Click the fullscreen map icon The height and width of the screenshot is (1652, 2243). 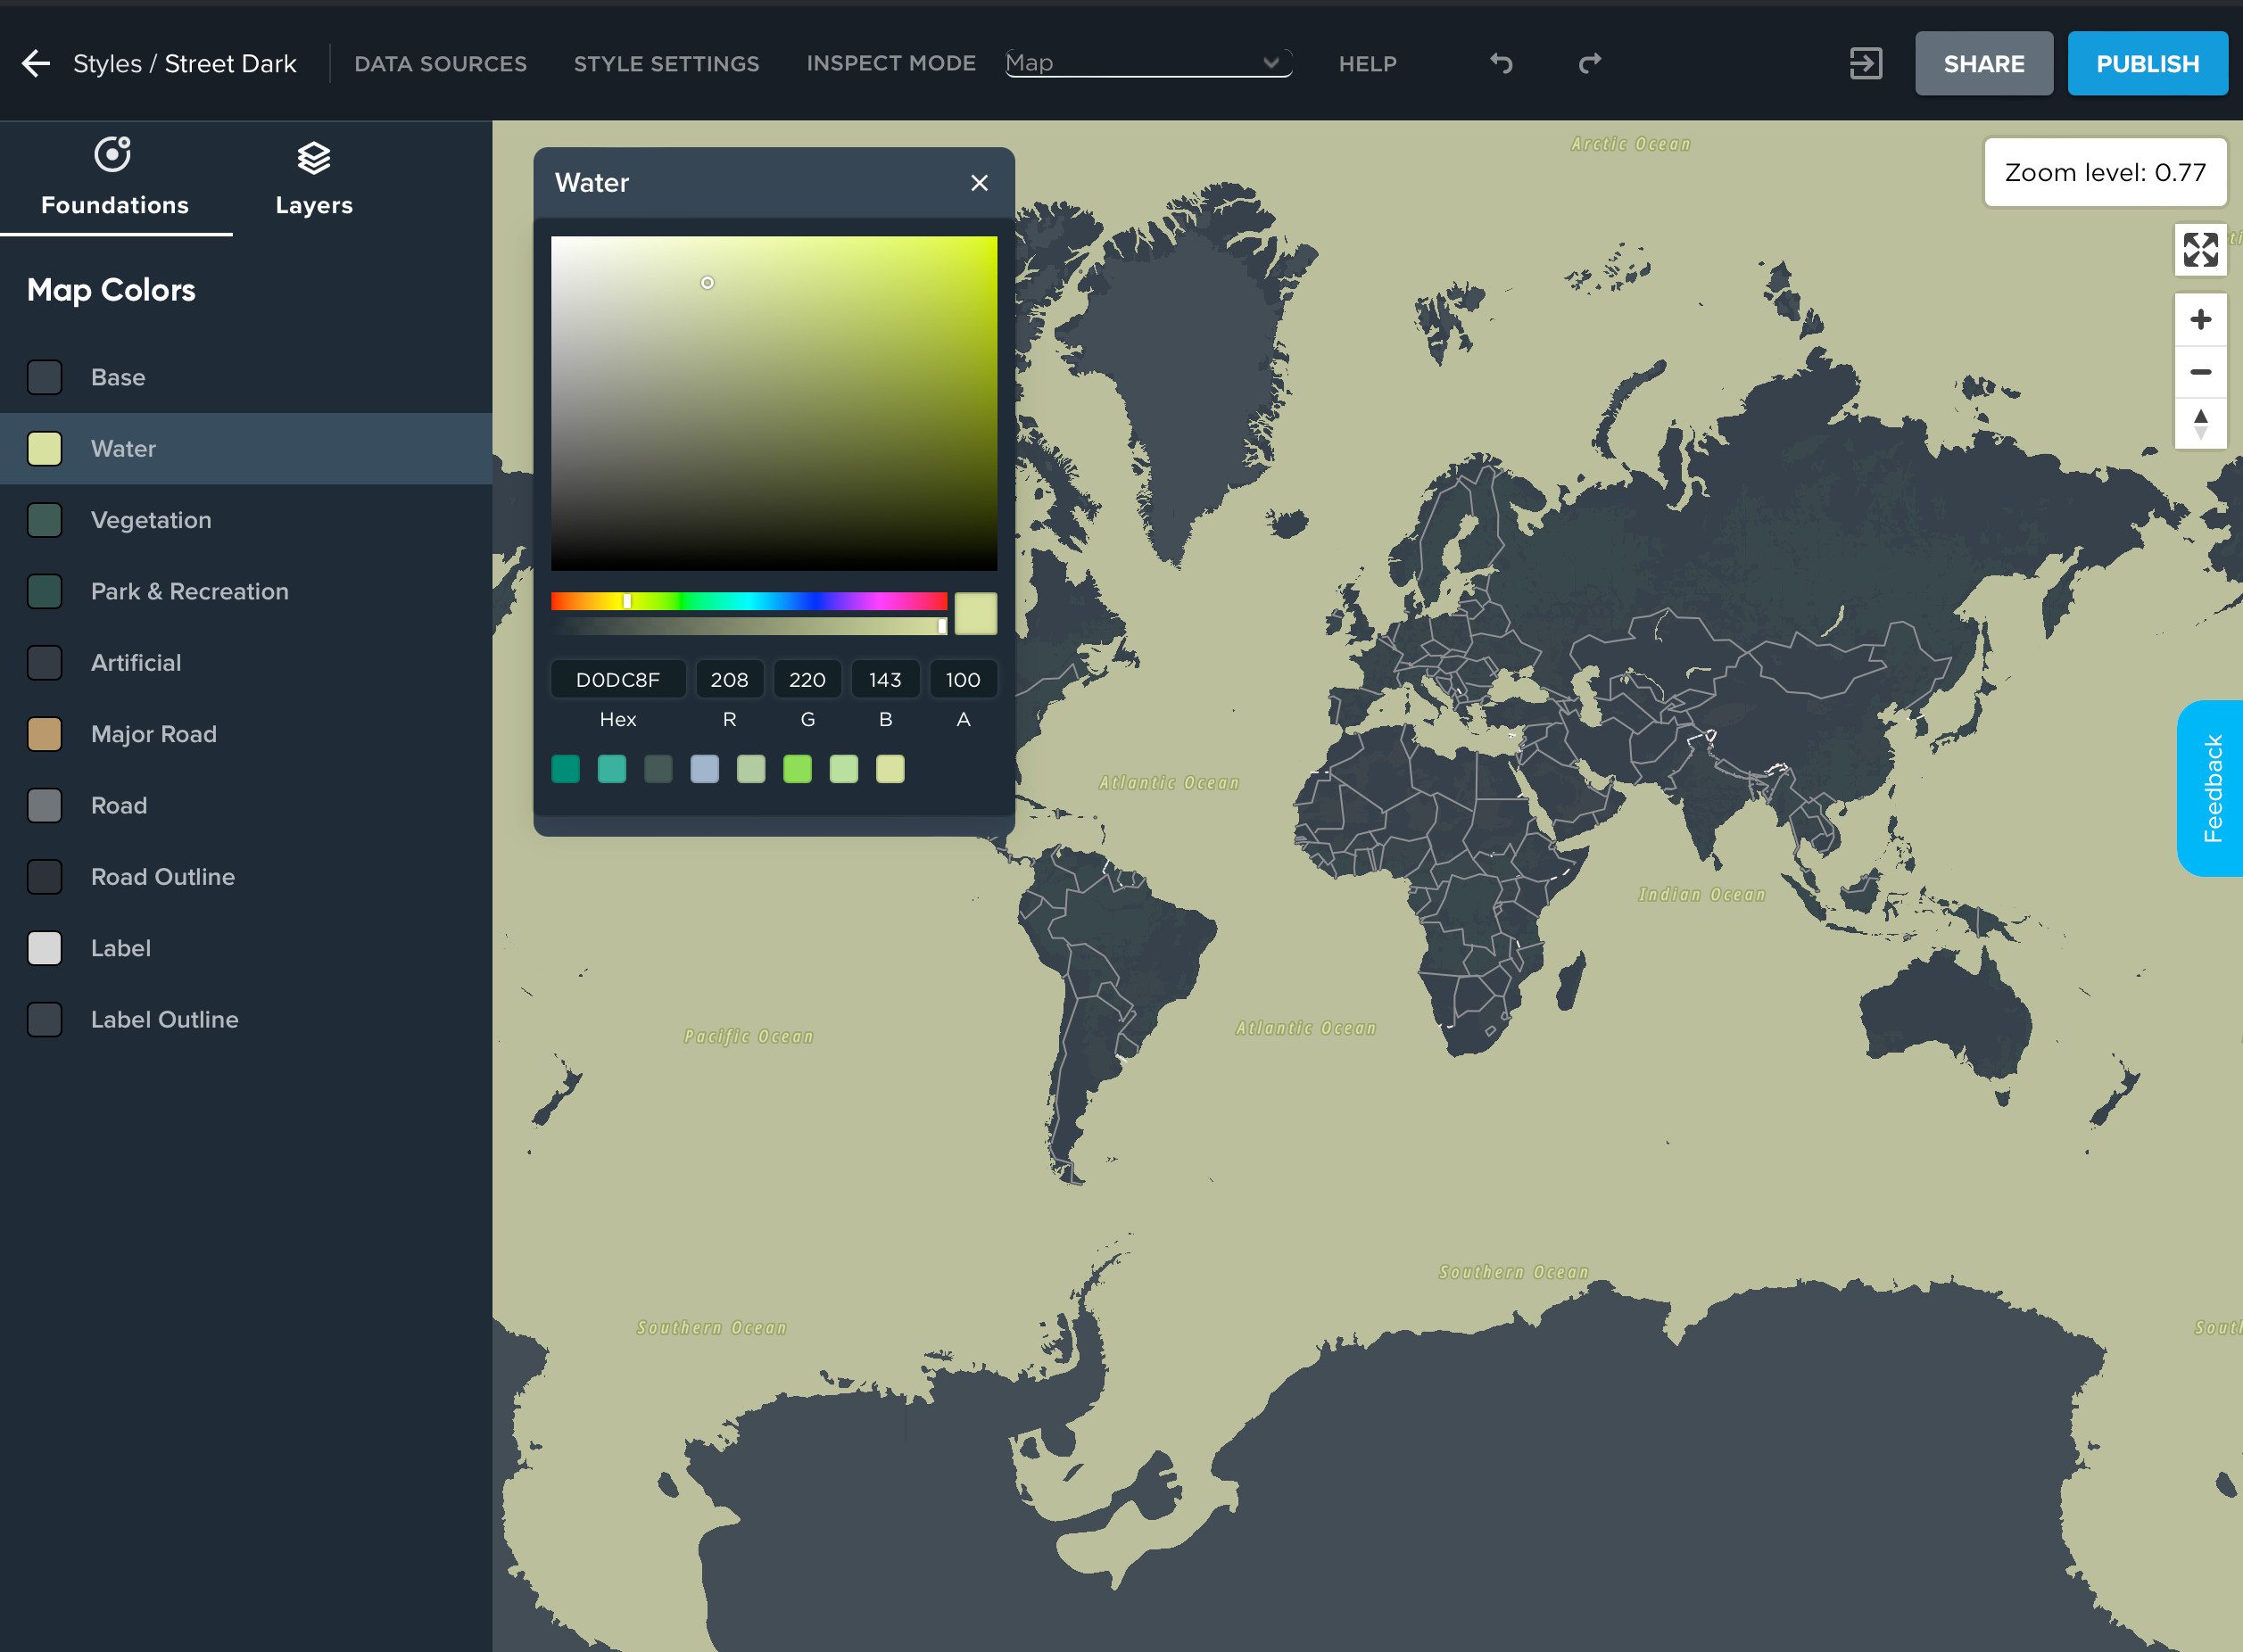2200,250
